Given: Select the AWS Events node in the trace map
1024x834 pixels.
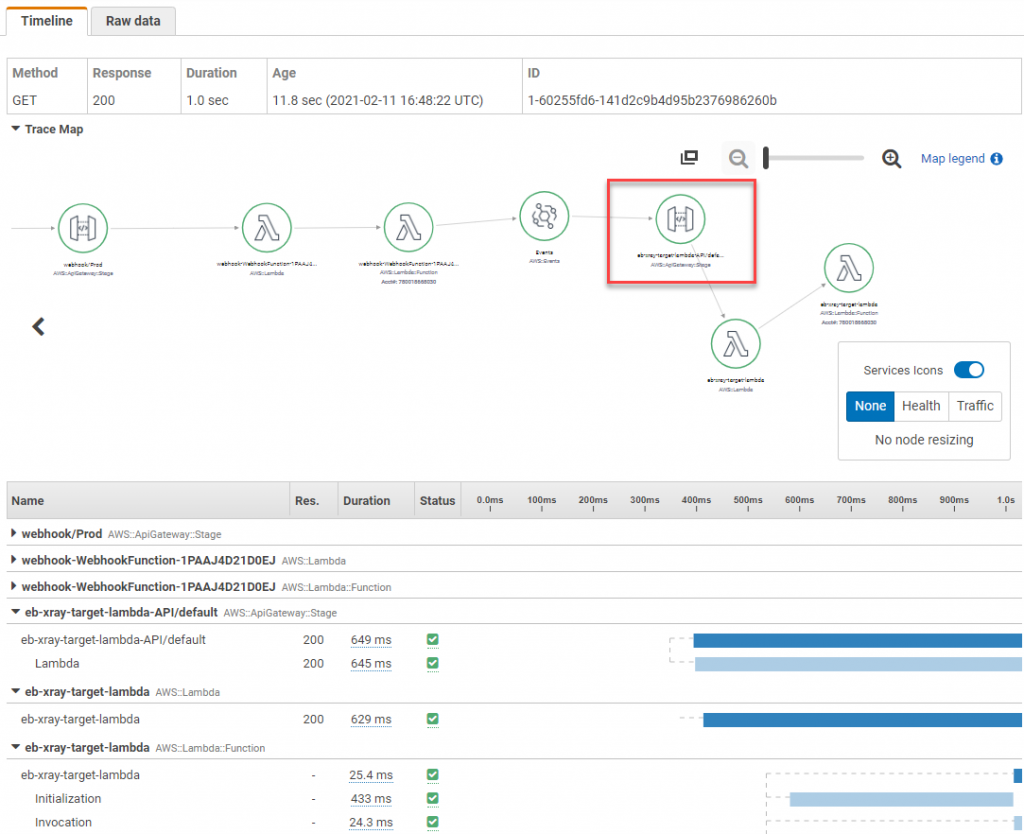Looking at the screenshot, I should click(544, 215).
